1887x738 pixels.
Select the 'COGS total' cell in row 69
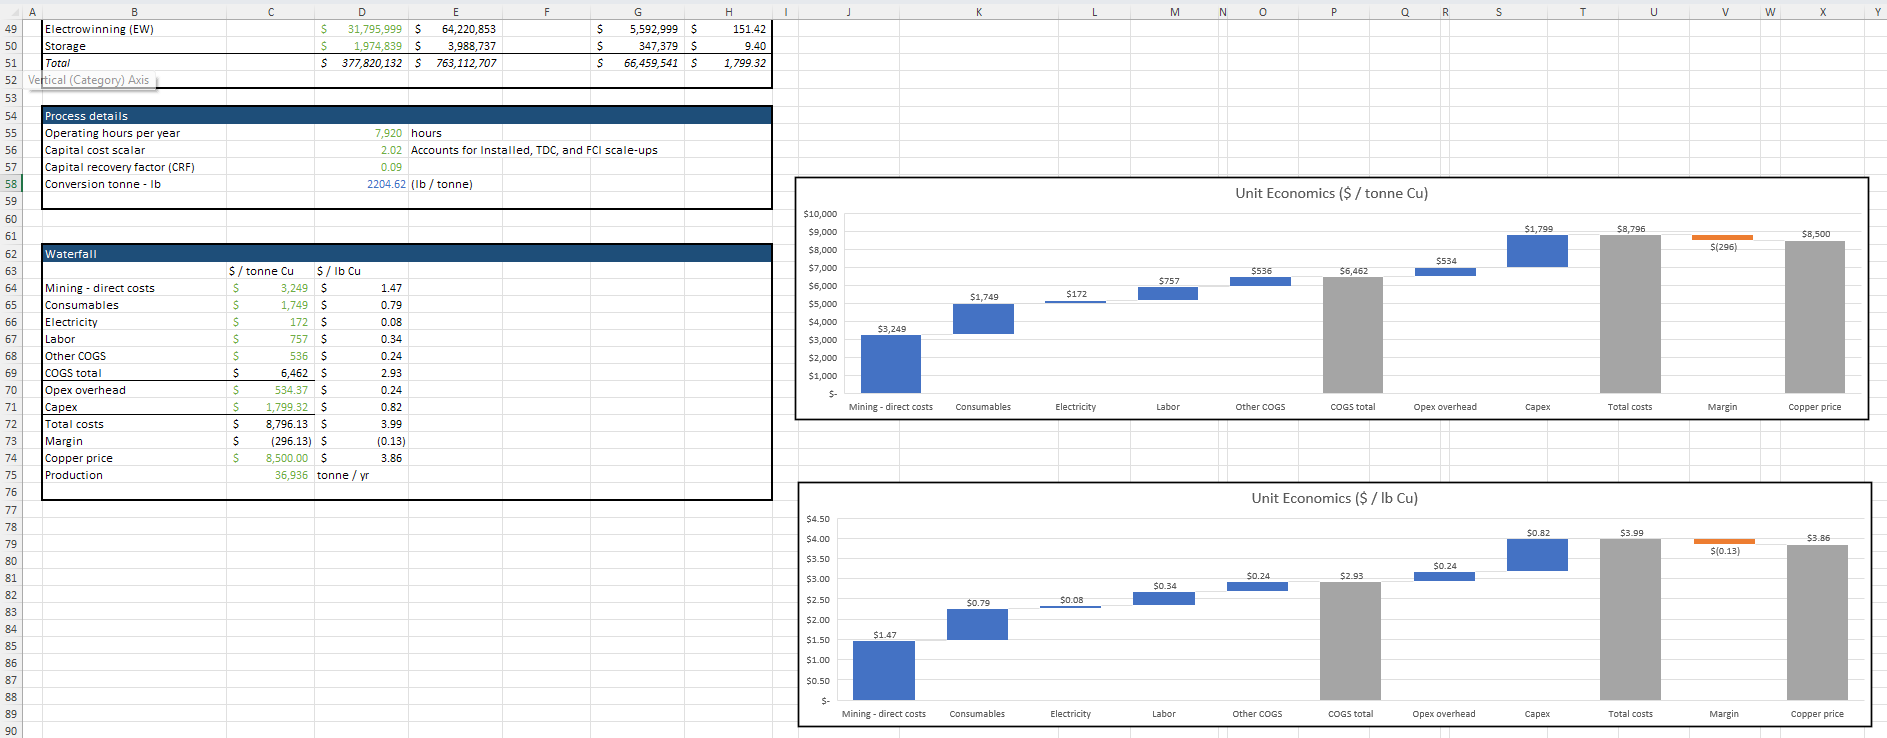tap(134, 373)
